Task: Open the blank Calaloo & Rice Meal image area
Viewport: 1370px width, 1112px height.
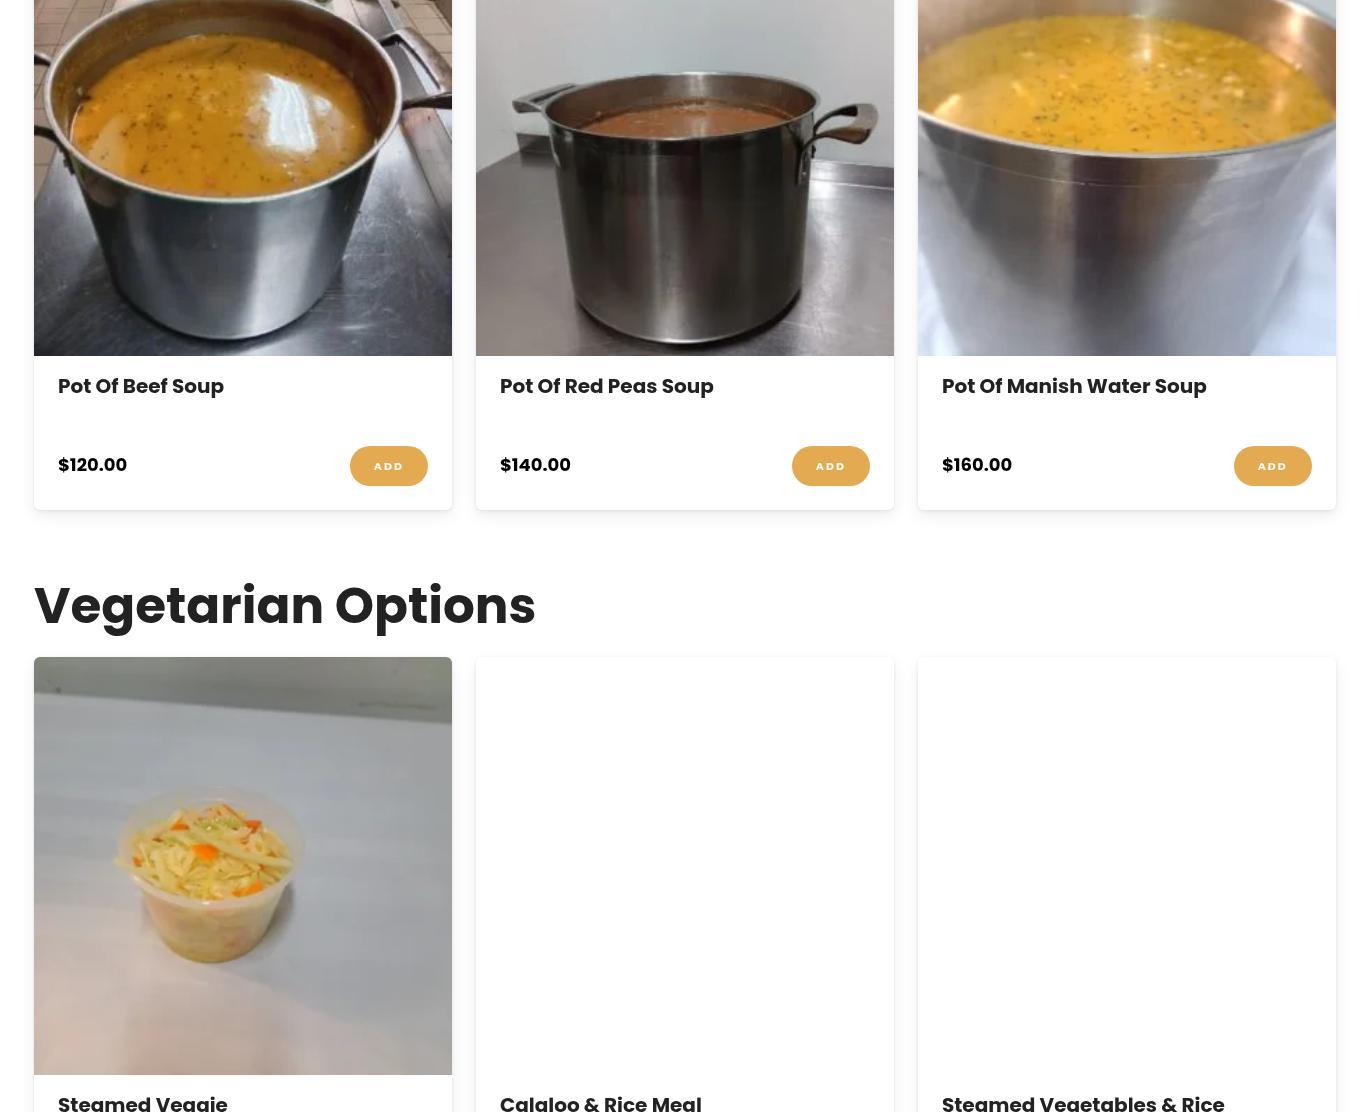Action: coord(685,866)
